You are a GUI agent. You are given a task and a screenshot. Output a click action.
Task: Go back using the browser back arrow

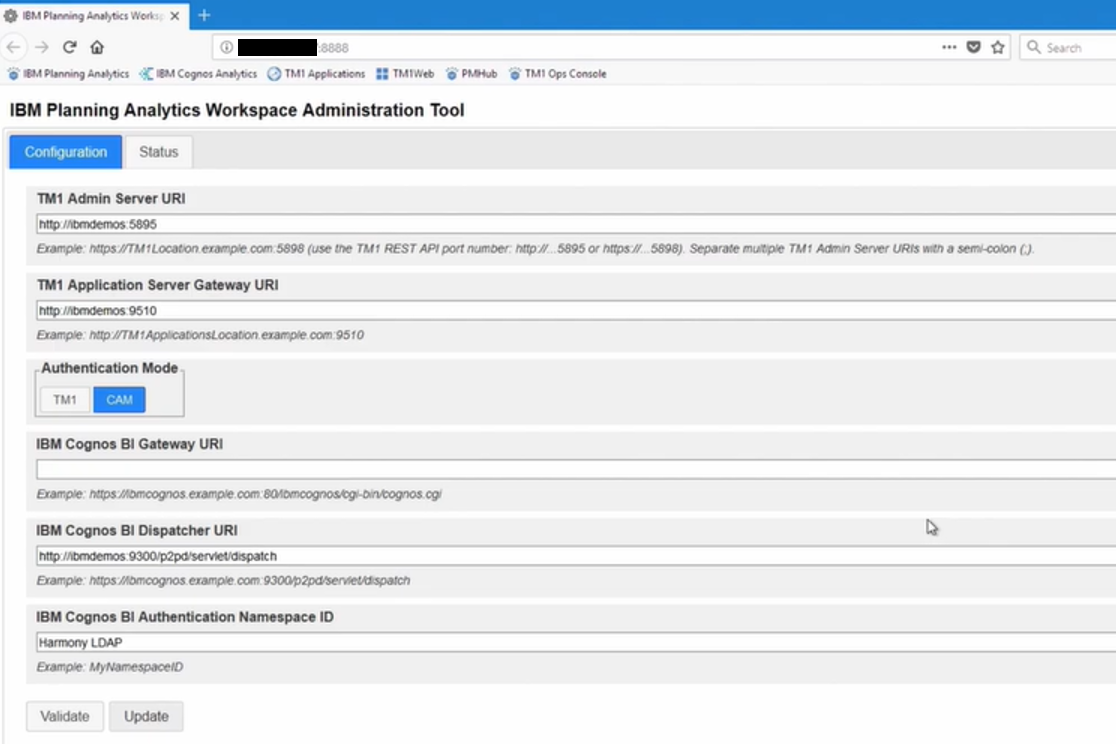pos(14,47)
